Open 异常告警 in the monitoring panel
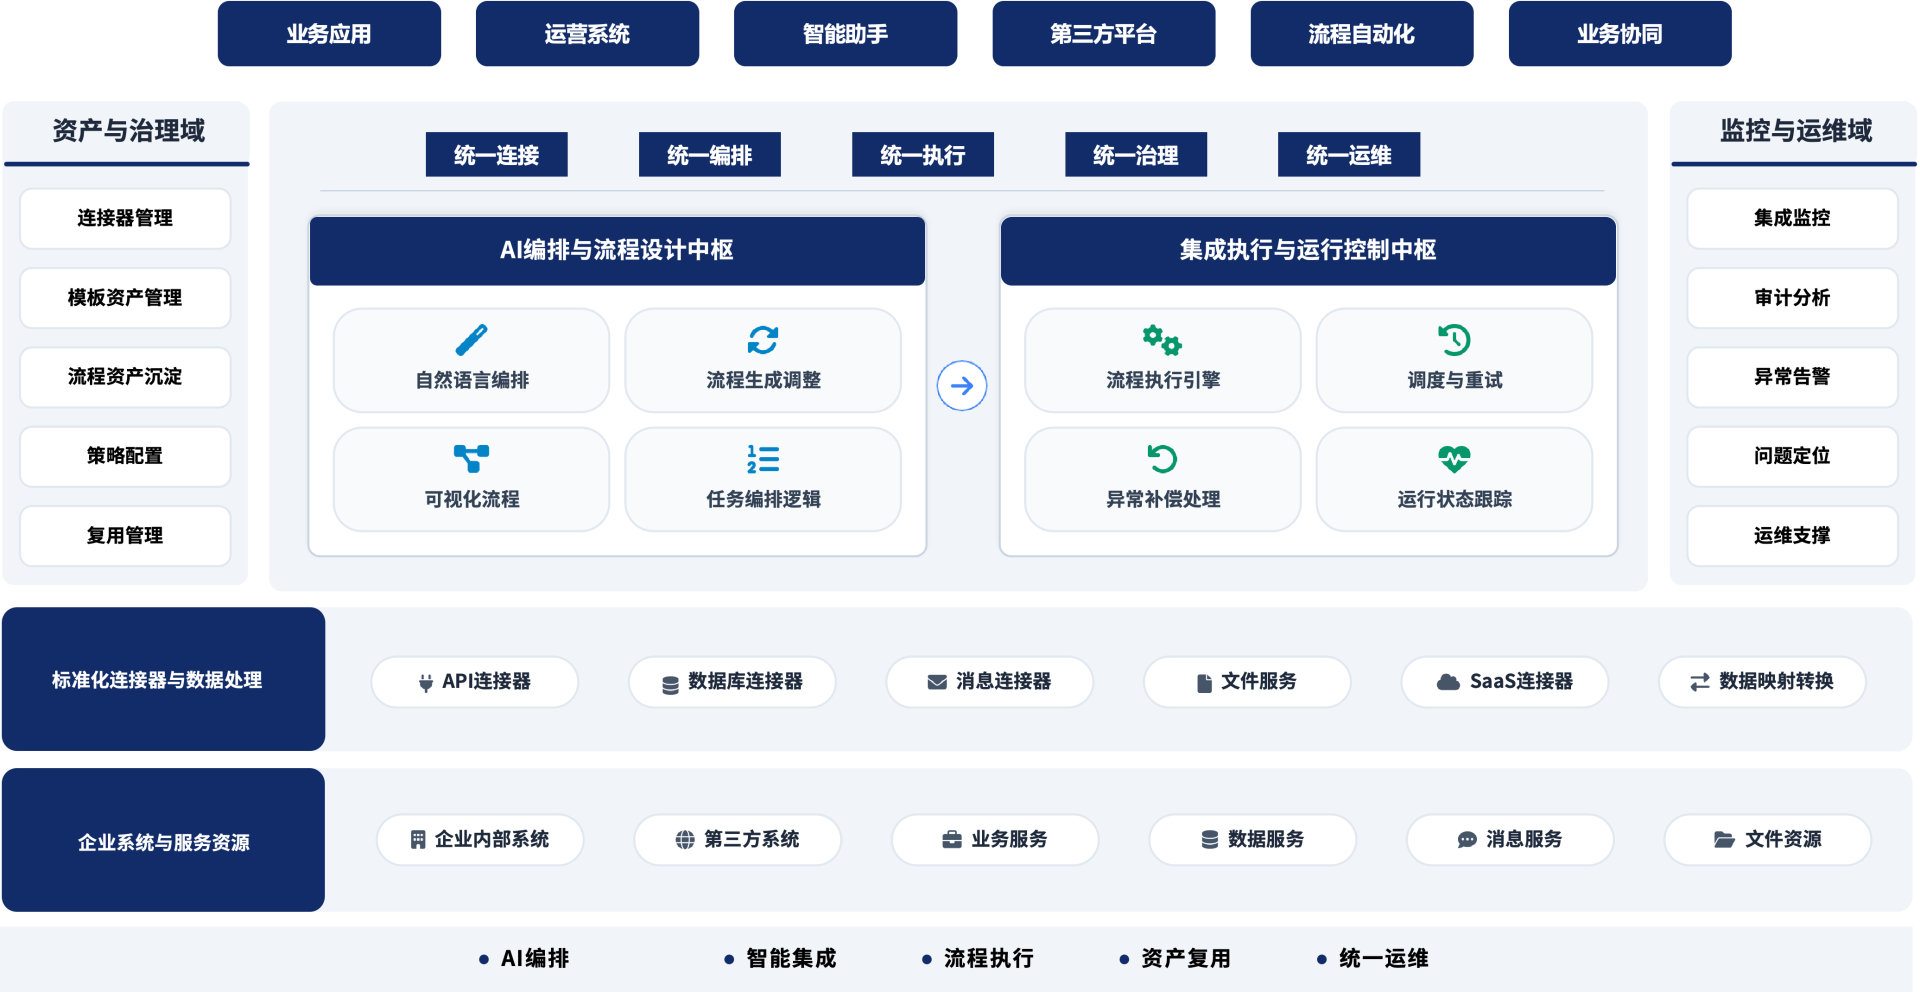Viewport: 1920px width, 992px height. coord(1791,377)
